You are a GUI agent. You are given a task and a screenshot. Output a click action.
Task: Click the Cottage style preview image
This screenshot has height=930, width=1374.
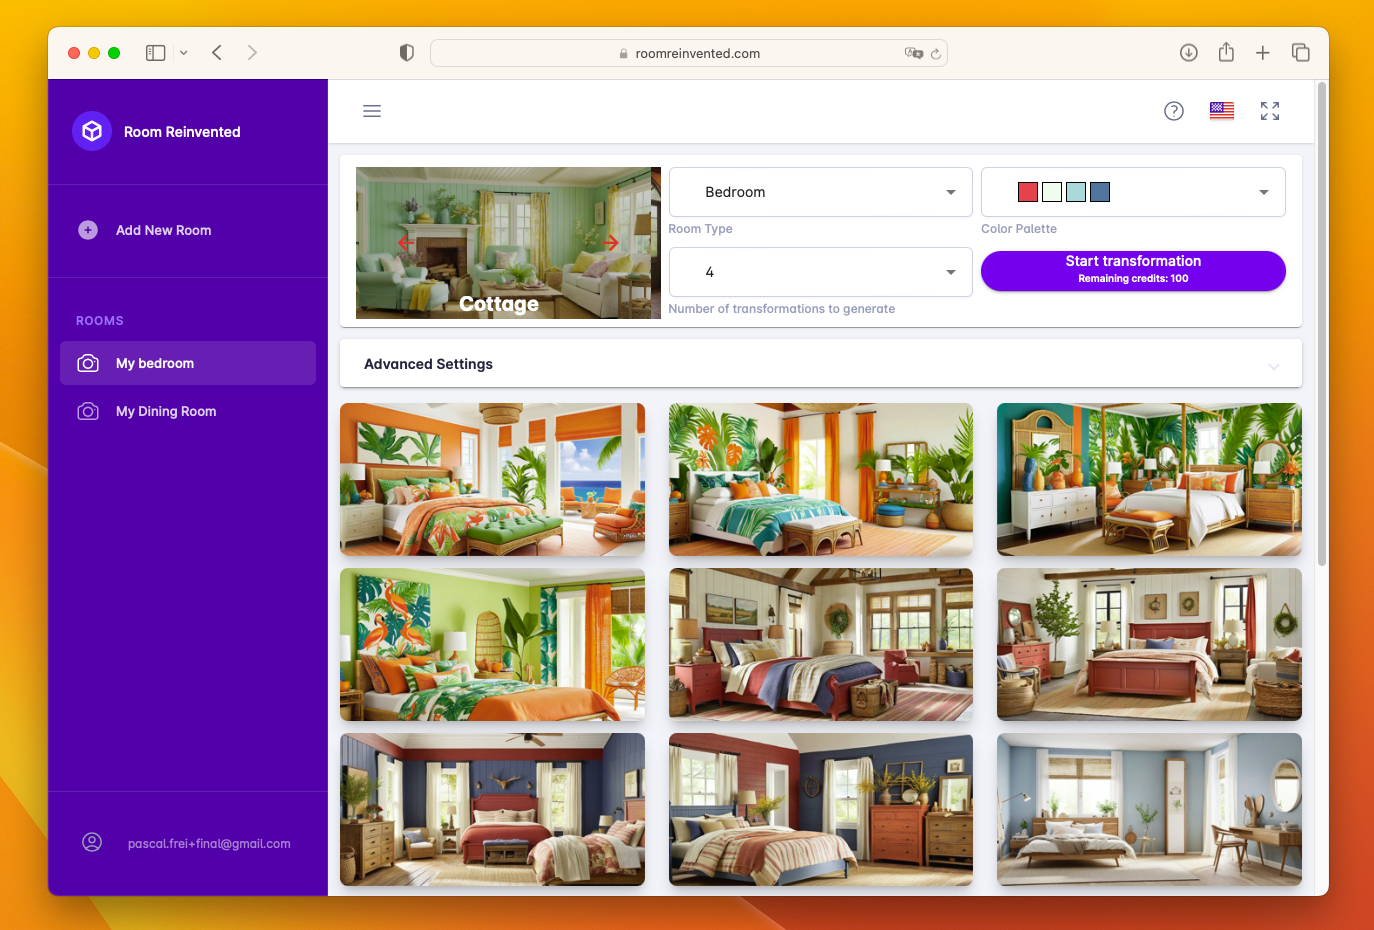pos(508,243)
